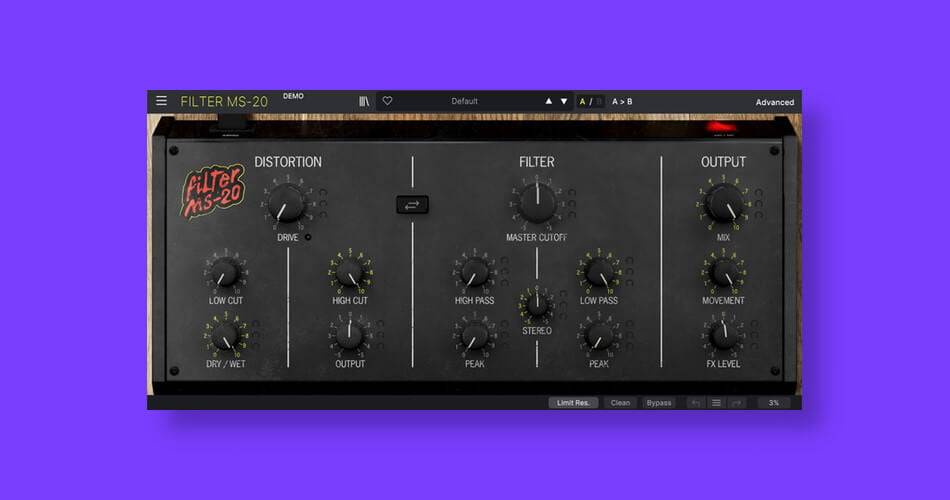Image resolution: width=950 pixels, height=500 pixels.
Task: Click the HIGH PASS knob
Action: pos(474,272)
